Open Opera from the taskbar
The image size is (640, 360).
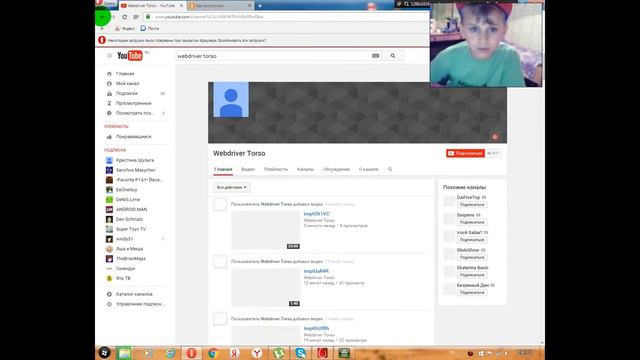click(191, 353)
